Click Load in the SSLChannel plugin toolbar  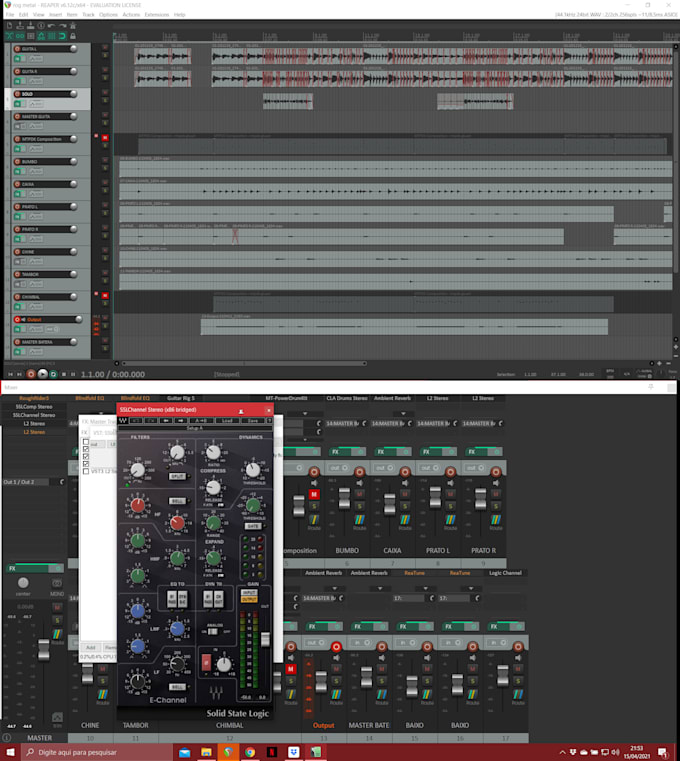coord(227,420)
